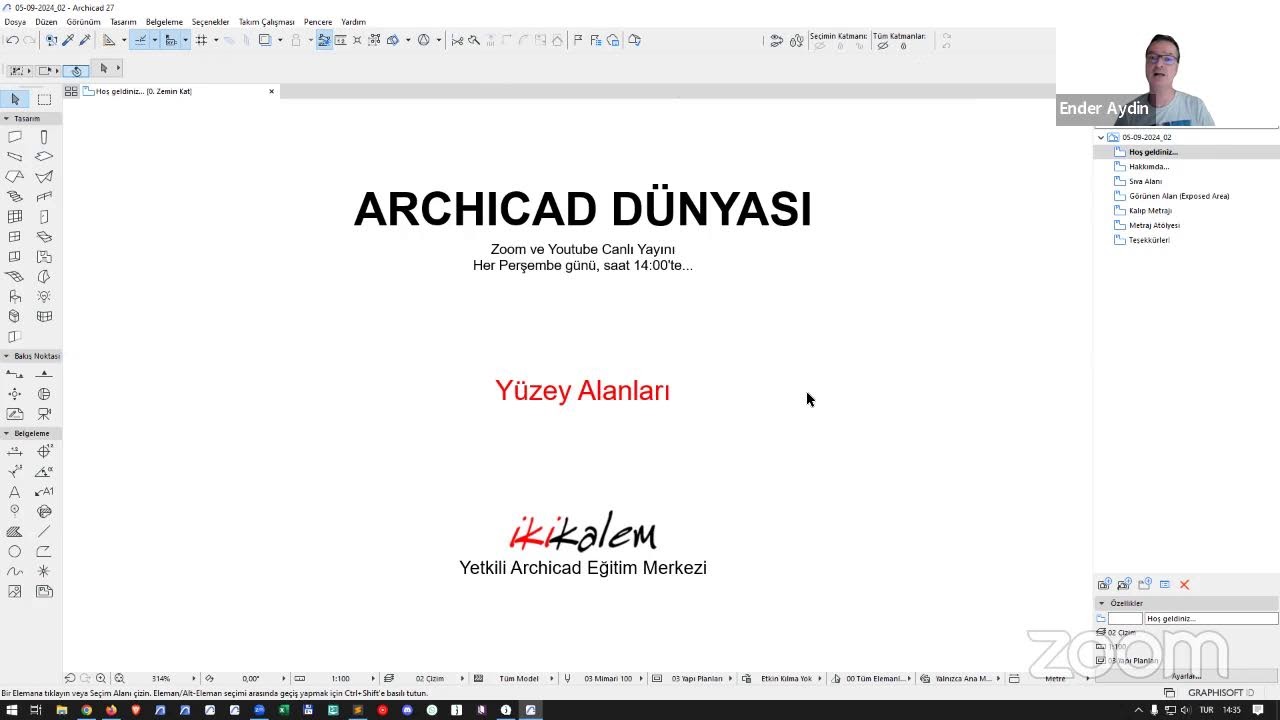Image resolution: width=1280 pixels, height=720 pixels.
Task: Select the Stair tool
Action: 15,197
